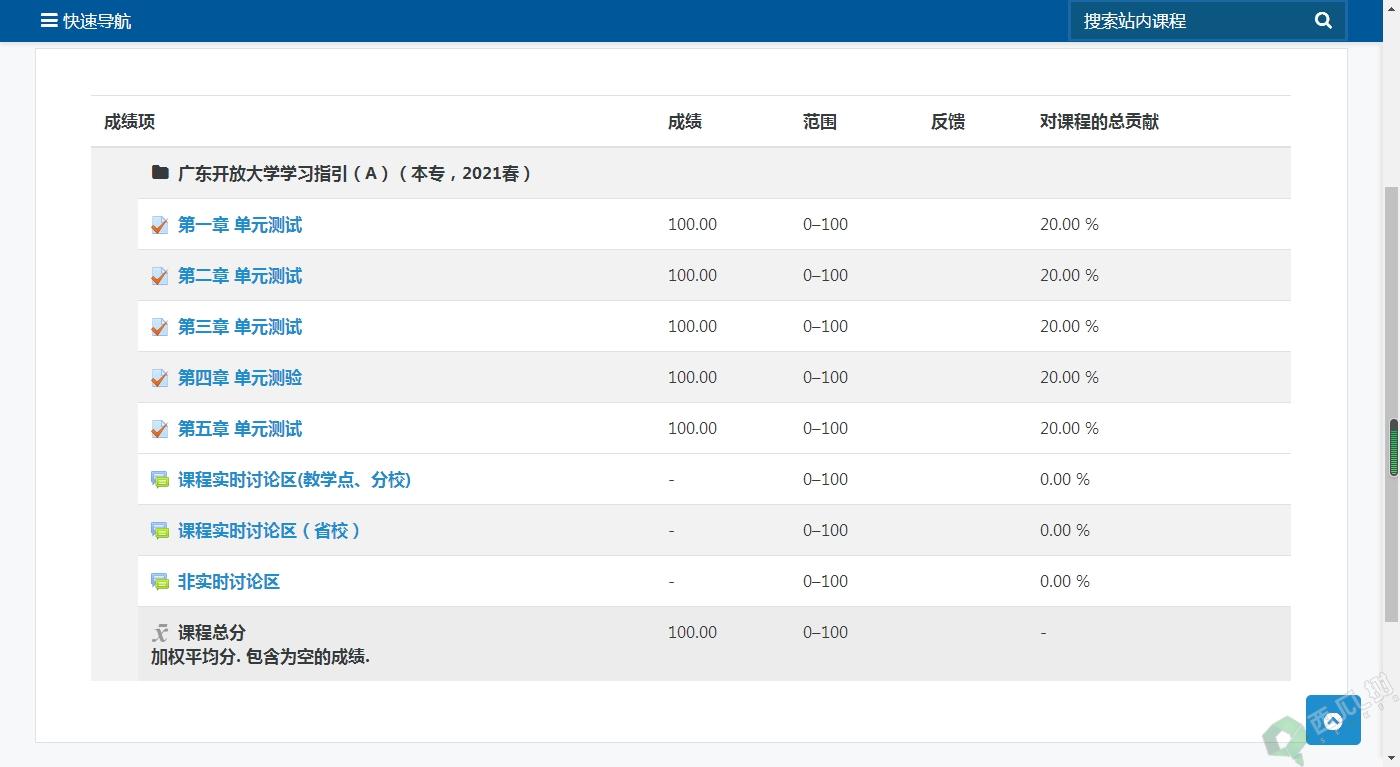Open the 第四章 单元测验 link
This screenshot has width=1400, height=767.
point(239,378)
